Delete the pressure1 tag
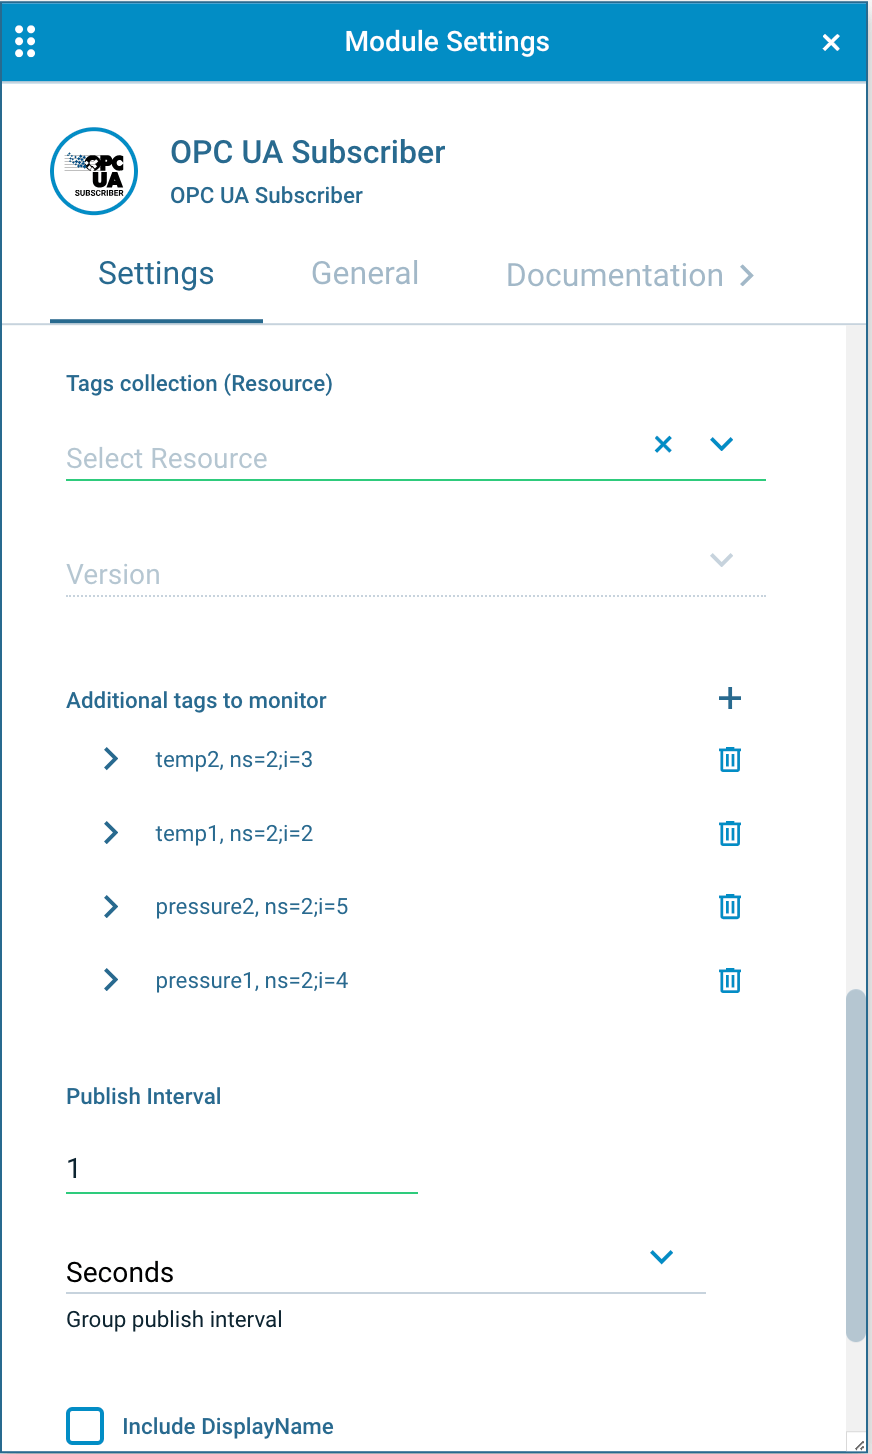Viewport: 872px width, 1454px height. coord(729,980)
